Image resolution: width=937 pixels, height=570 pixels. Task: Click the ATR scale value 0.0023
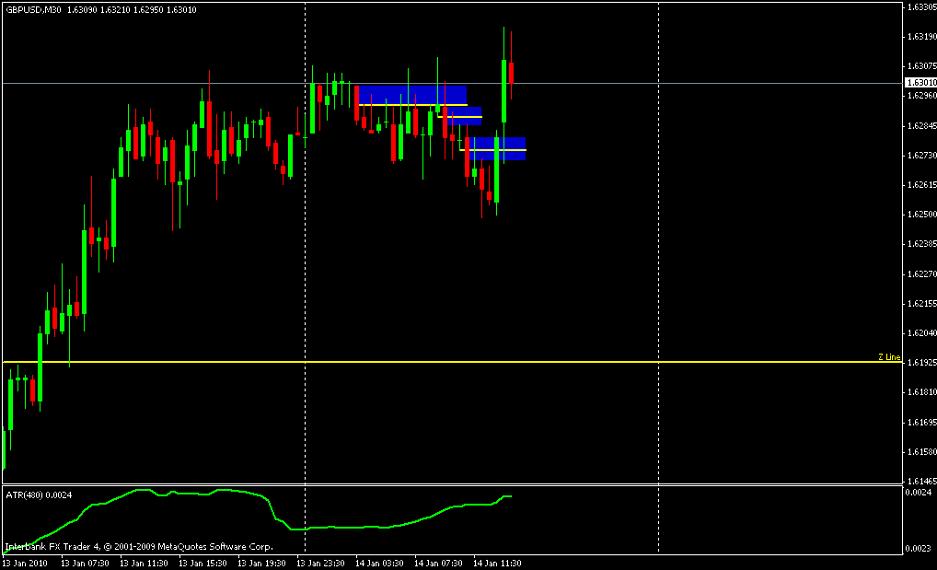tap(919, 549)
